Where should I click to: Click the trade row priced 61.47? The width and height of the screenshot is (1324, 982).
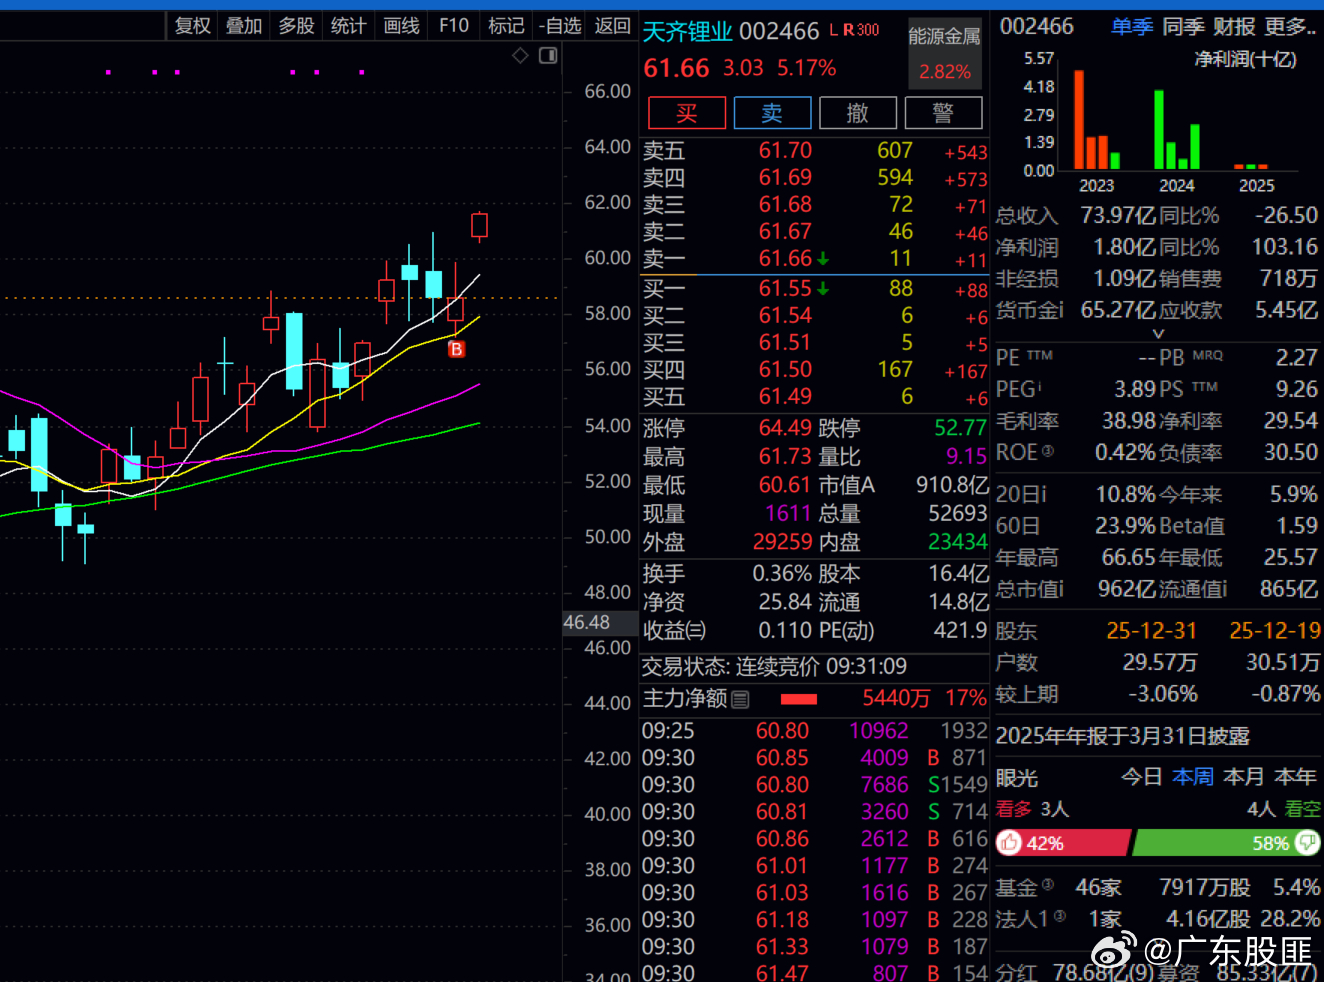click(815, 972)
